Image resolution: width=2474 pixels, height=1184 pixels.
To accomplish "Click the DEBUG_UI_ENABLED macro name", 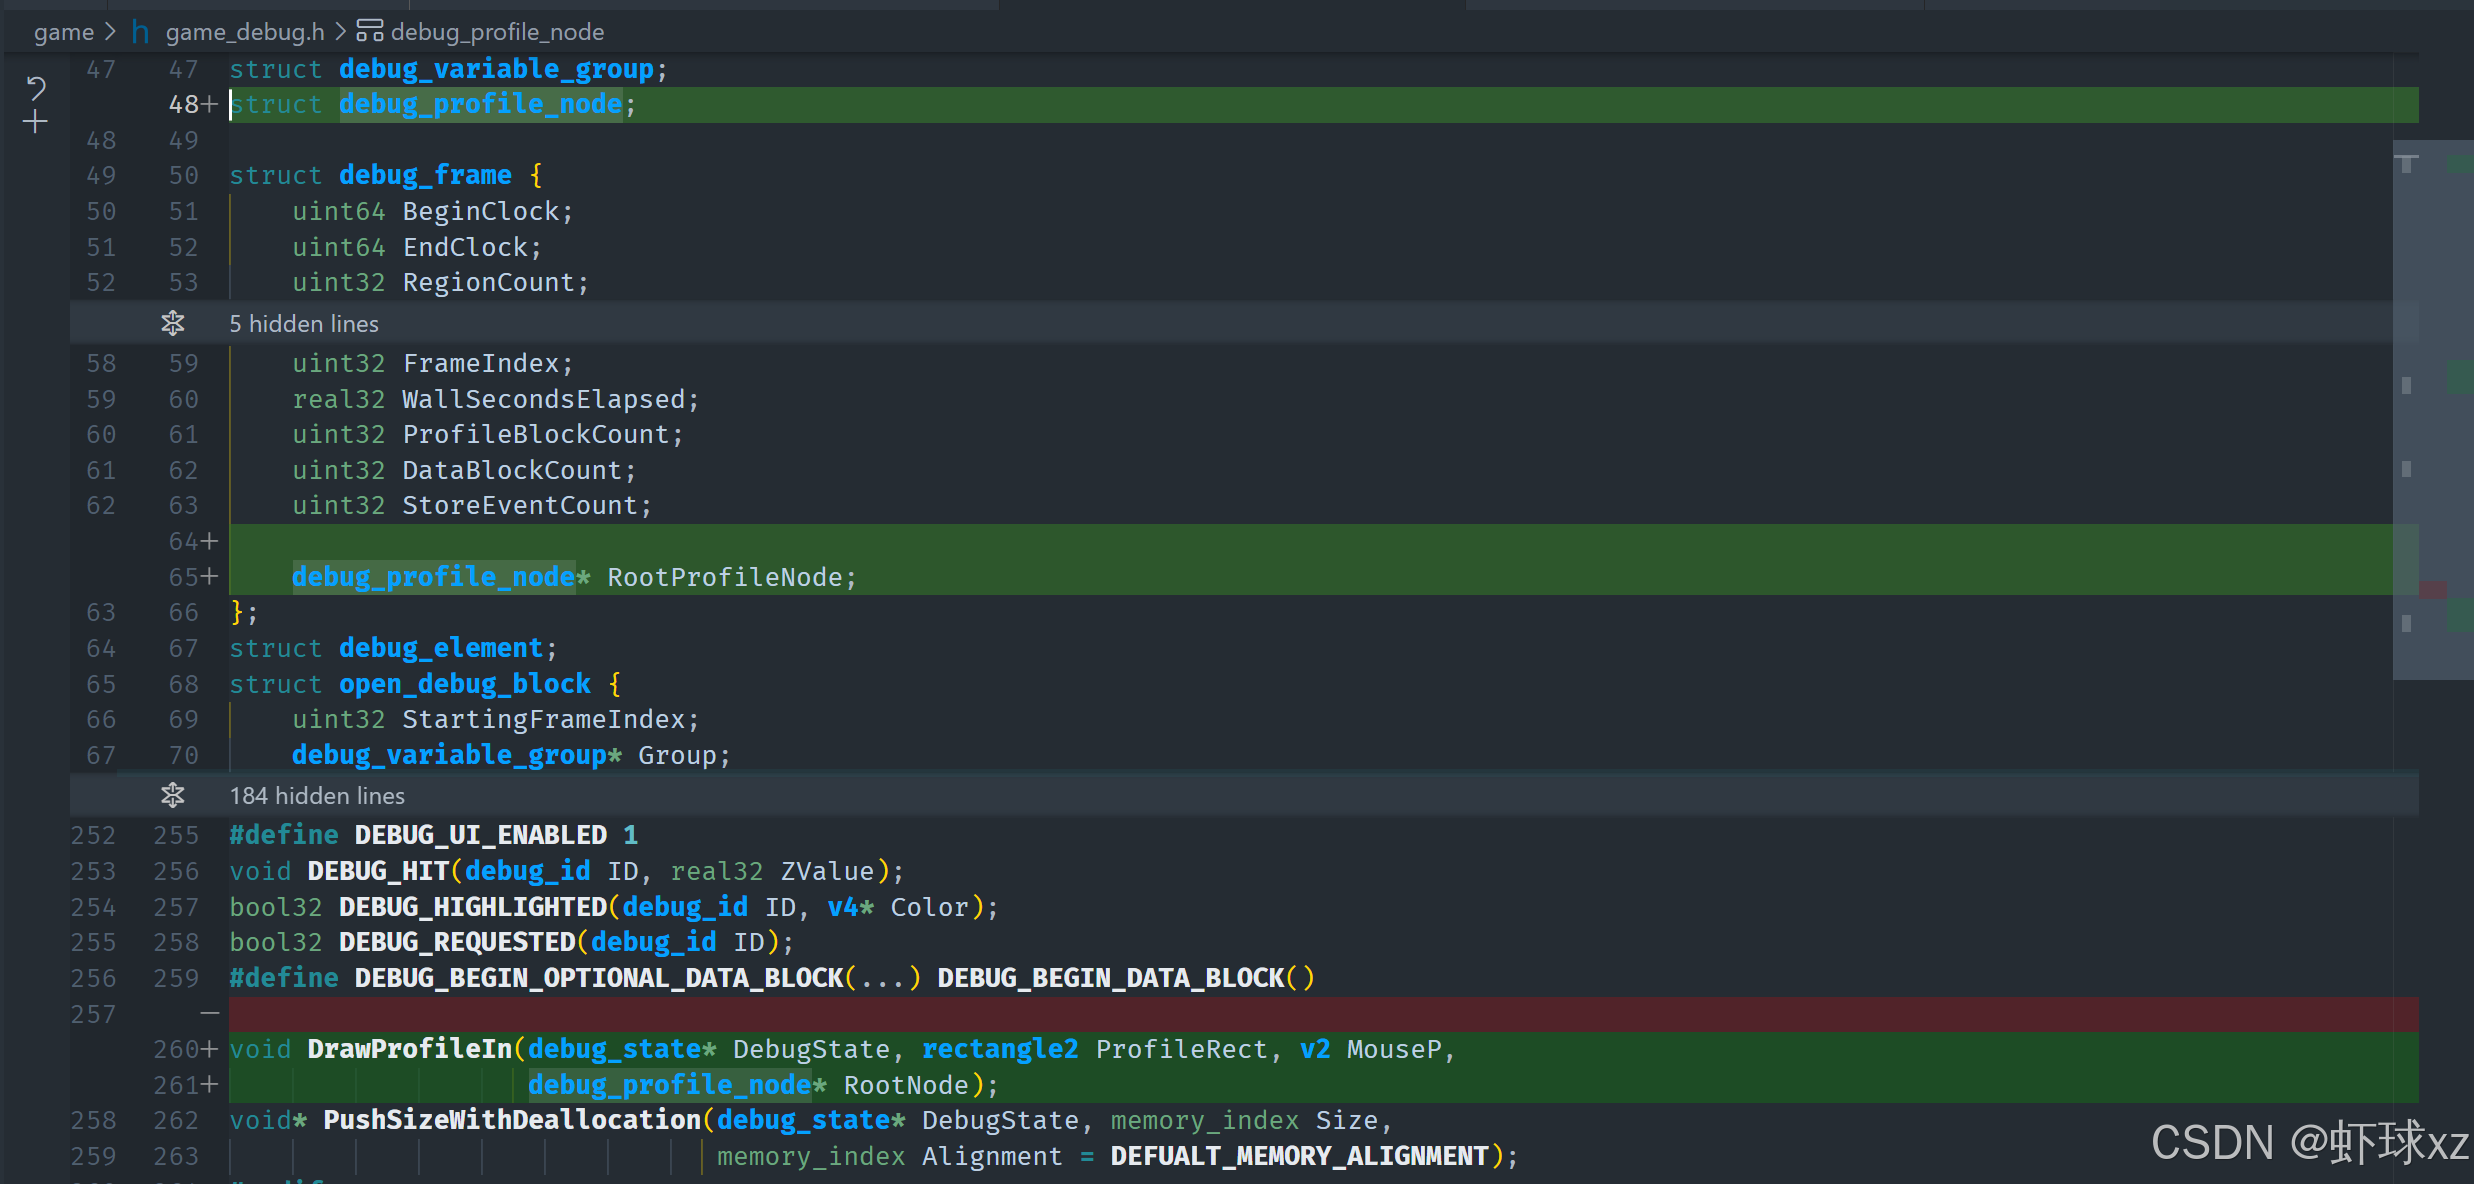I will [480, 835].
